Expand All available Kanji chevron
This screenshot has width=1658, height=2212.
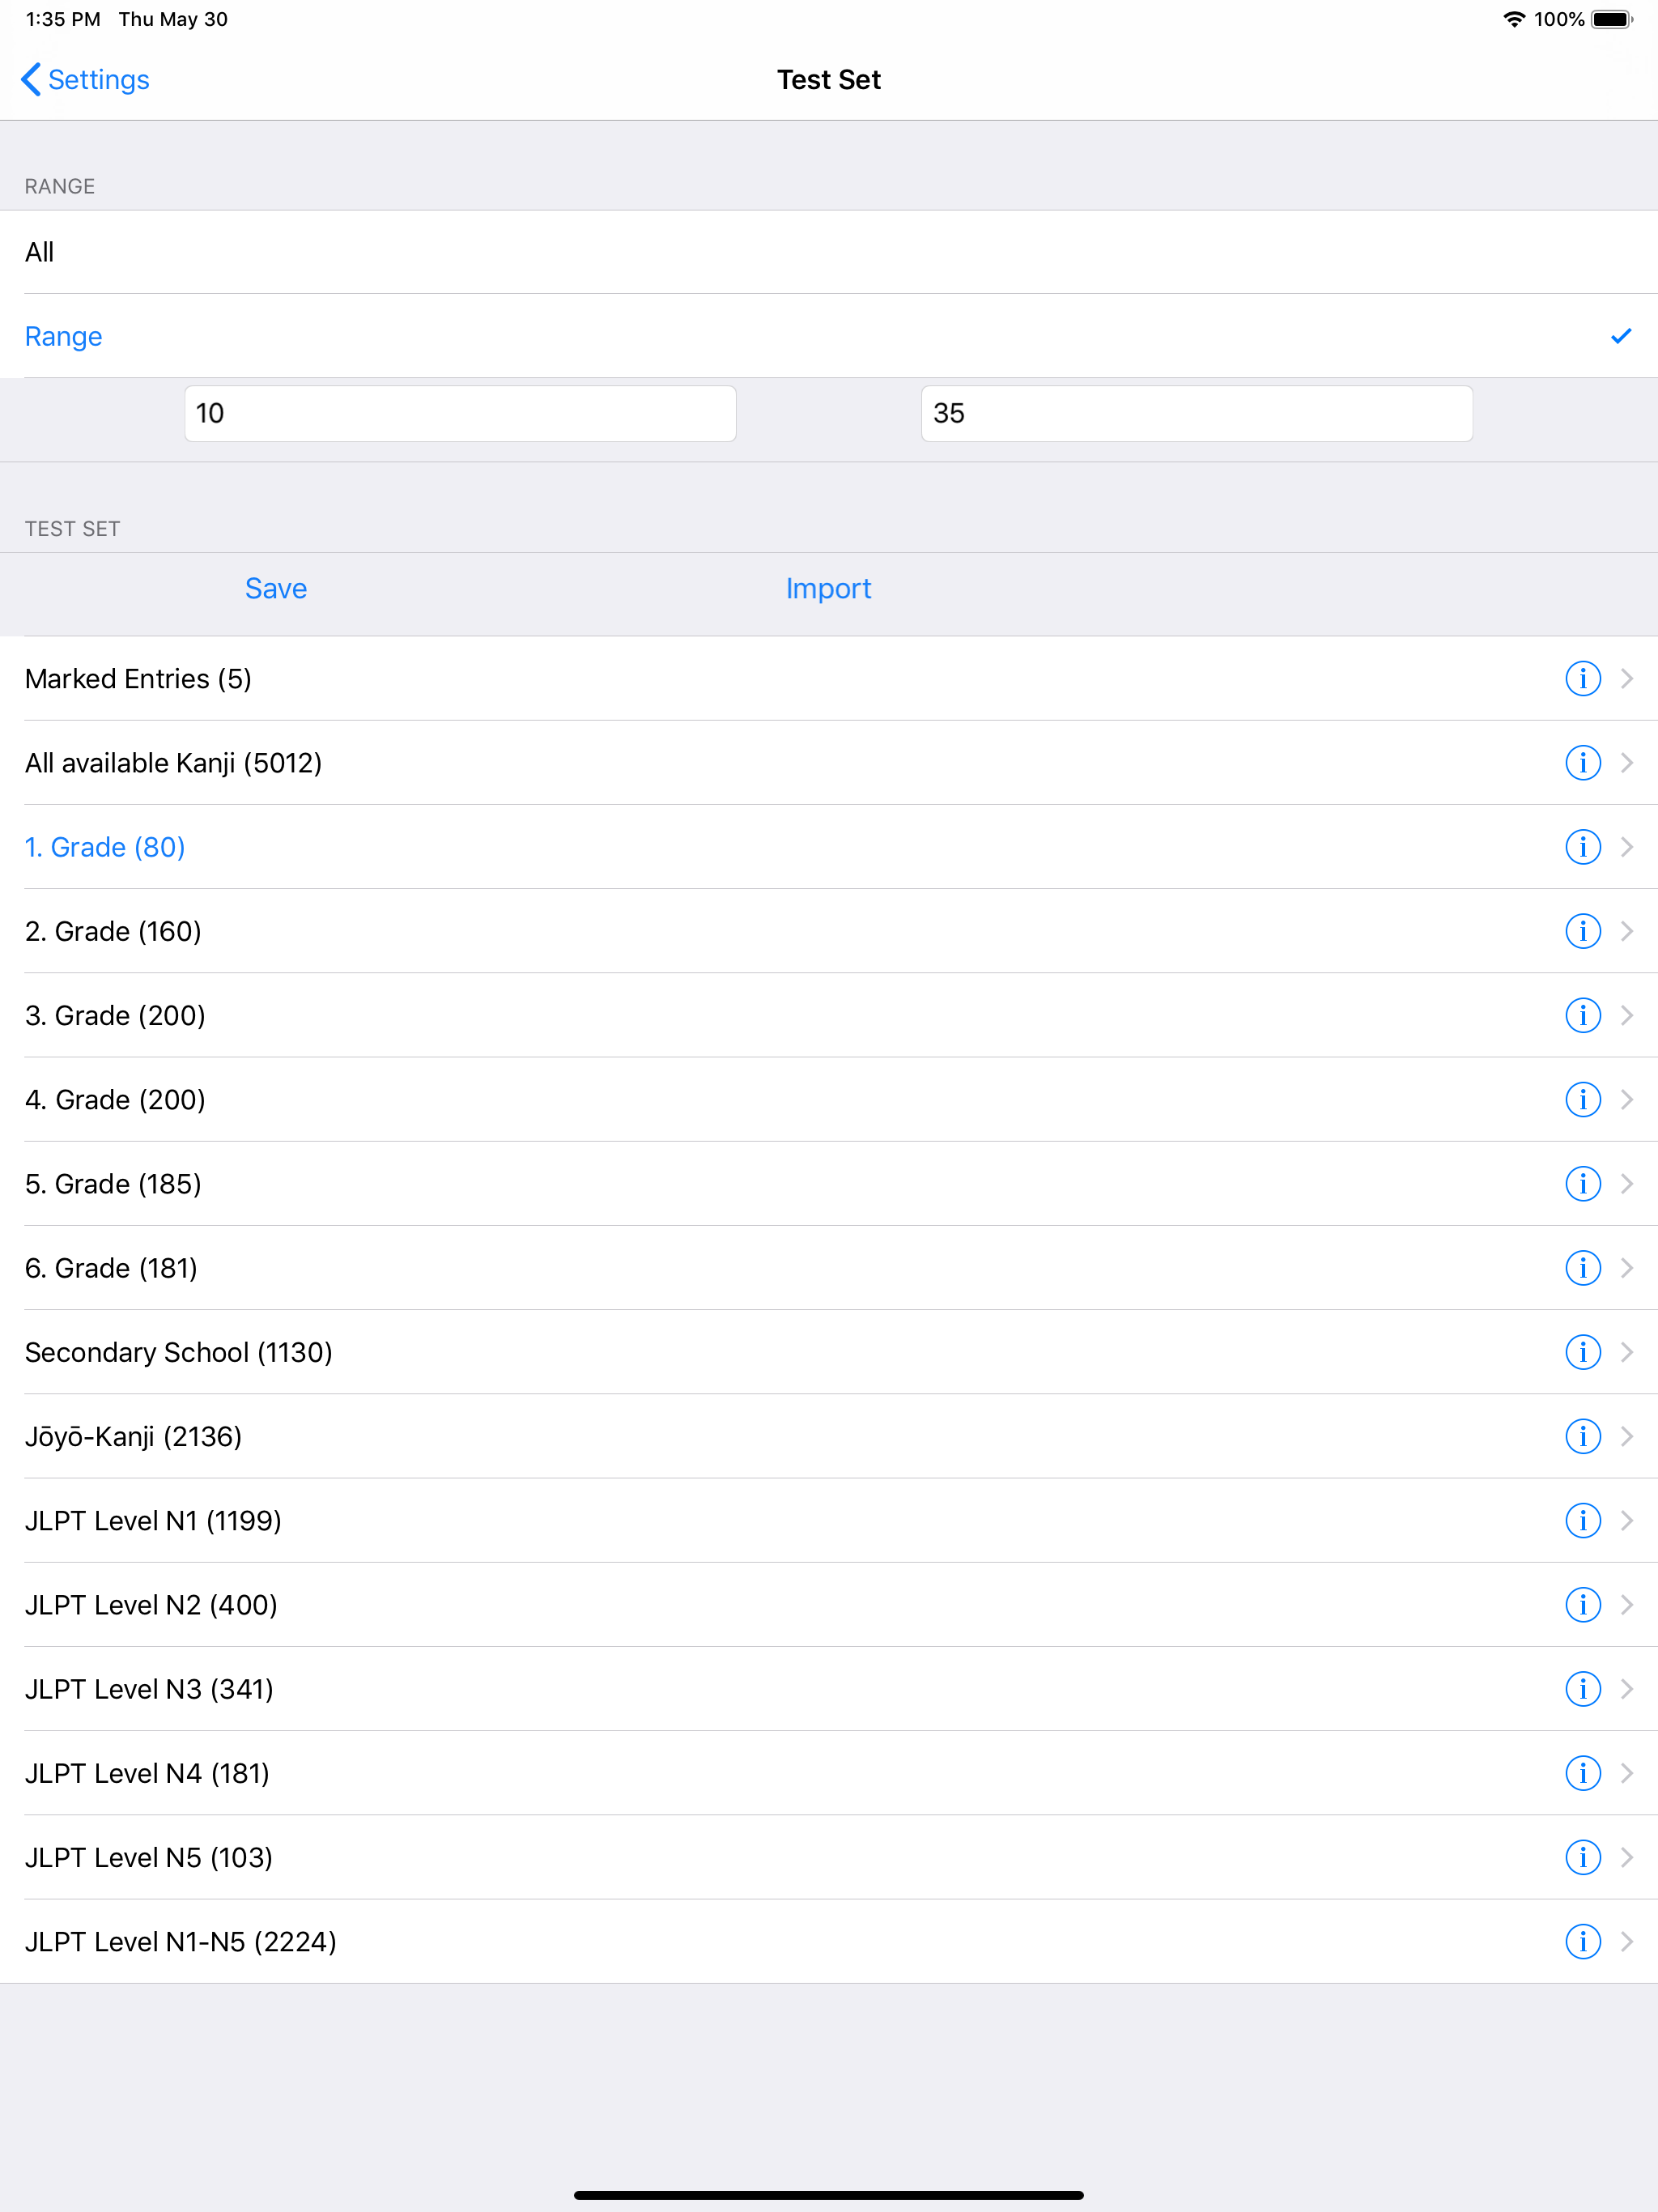point(1627,762)
